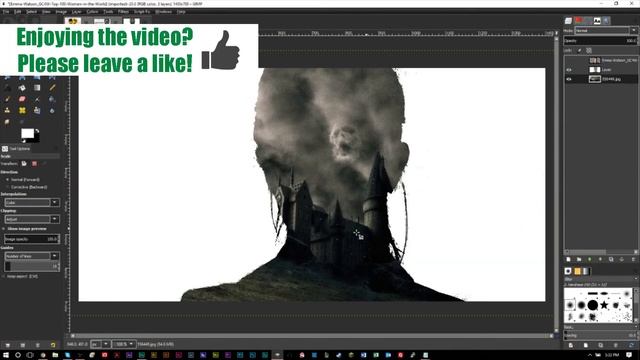Select the large hard round brush
Screen dimensions: 640x360
(x=593, y=305)
